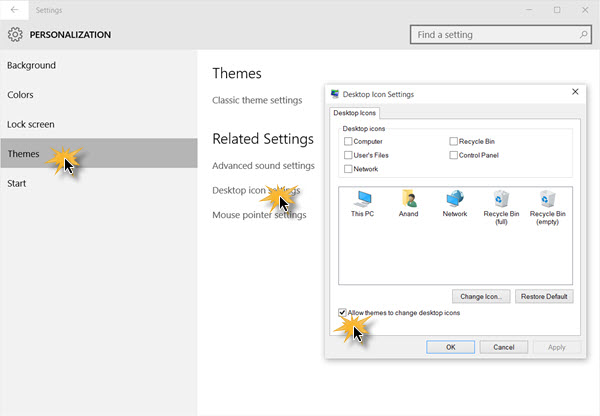600x416 pixels.
Task: Select the Anand user folder icon
Action: tap(408, 204)
